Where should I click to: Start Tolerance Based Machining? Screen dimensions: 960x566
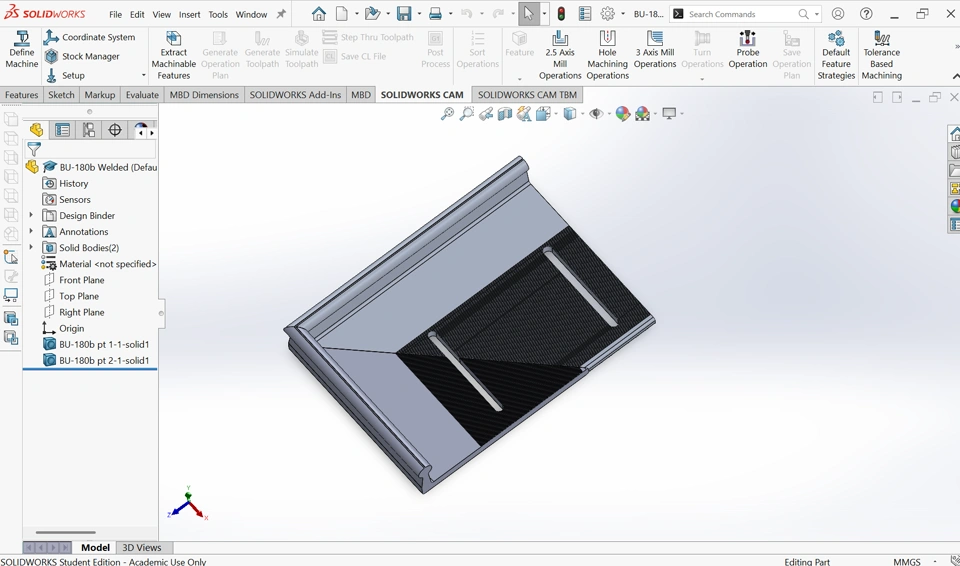882,56
